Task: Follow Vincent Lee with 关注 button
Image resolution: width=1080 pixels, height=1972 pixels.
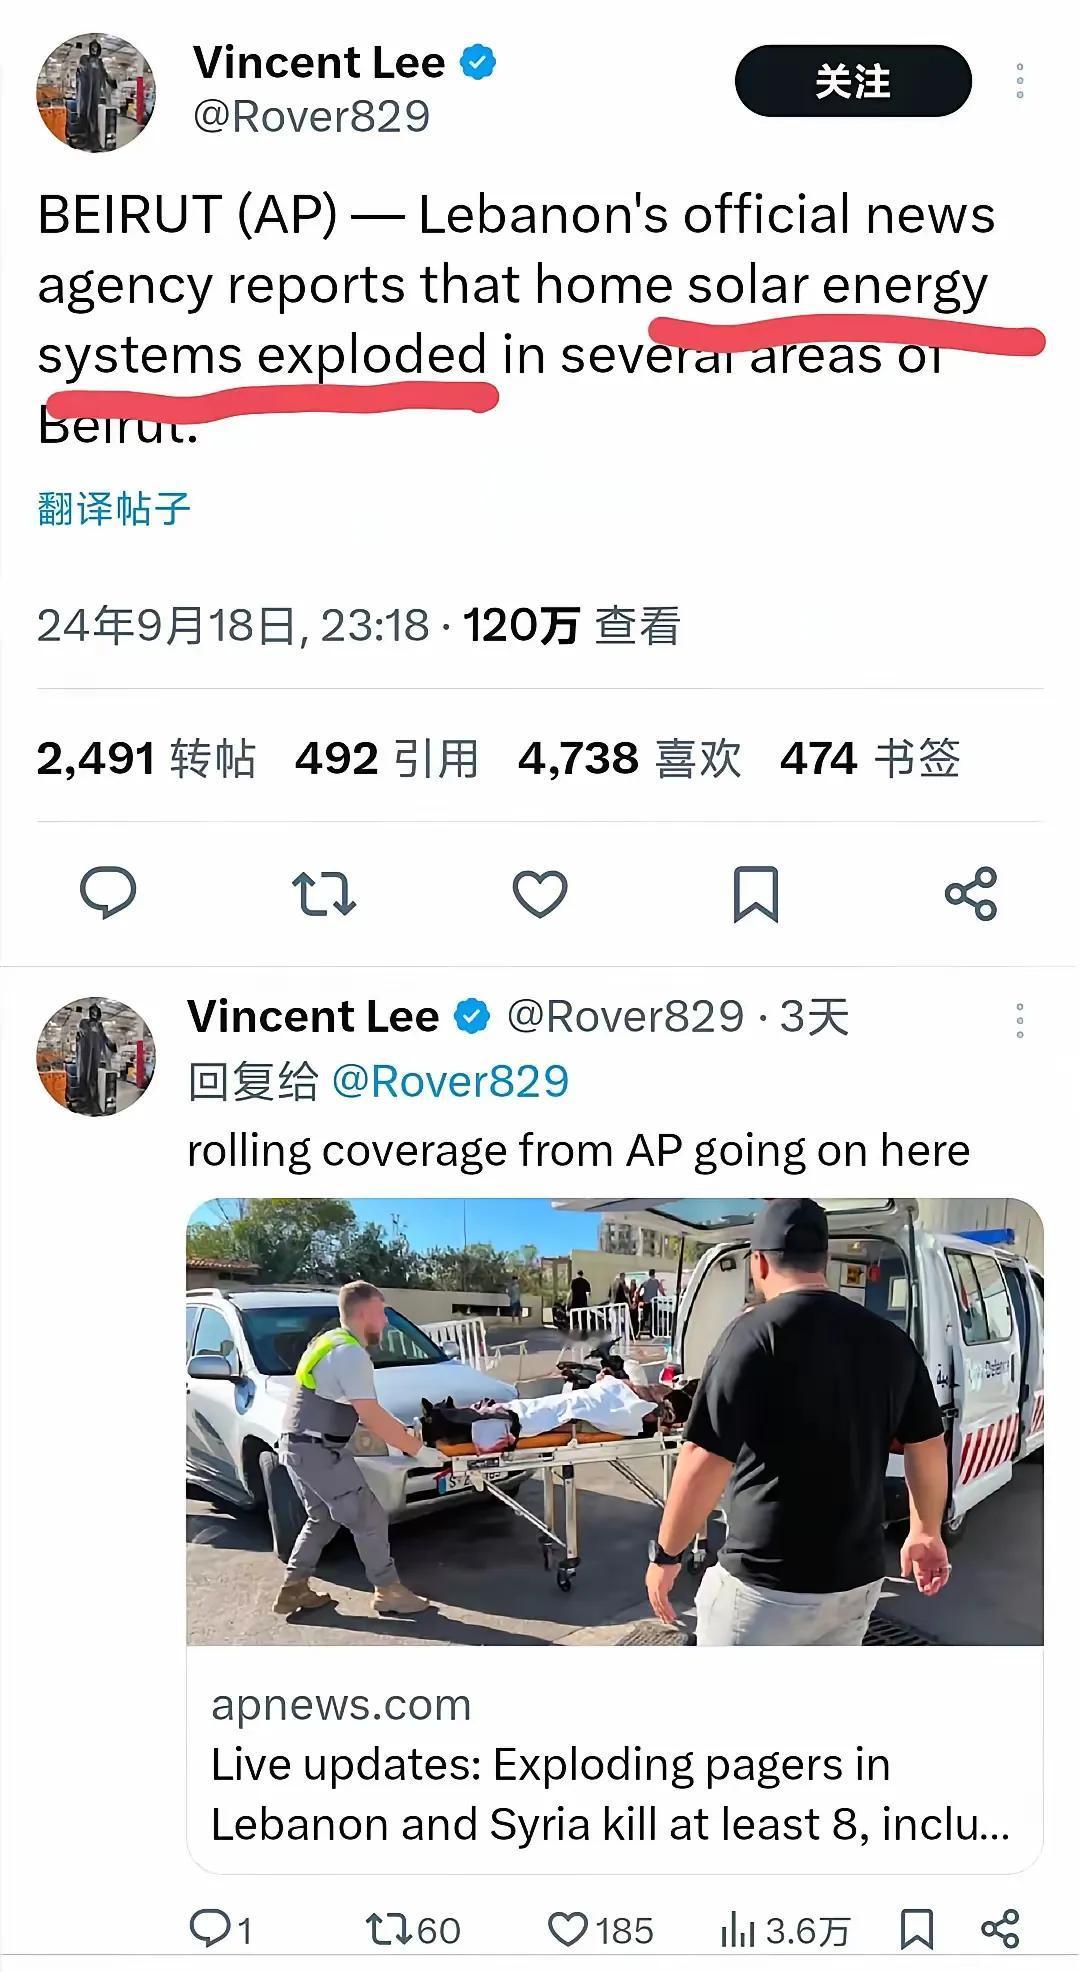Action: coord(853,81)
